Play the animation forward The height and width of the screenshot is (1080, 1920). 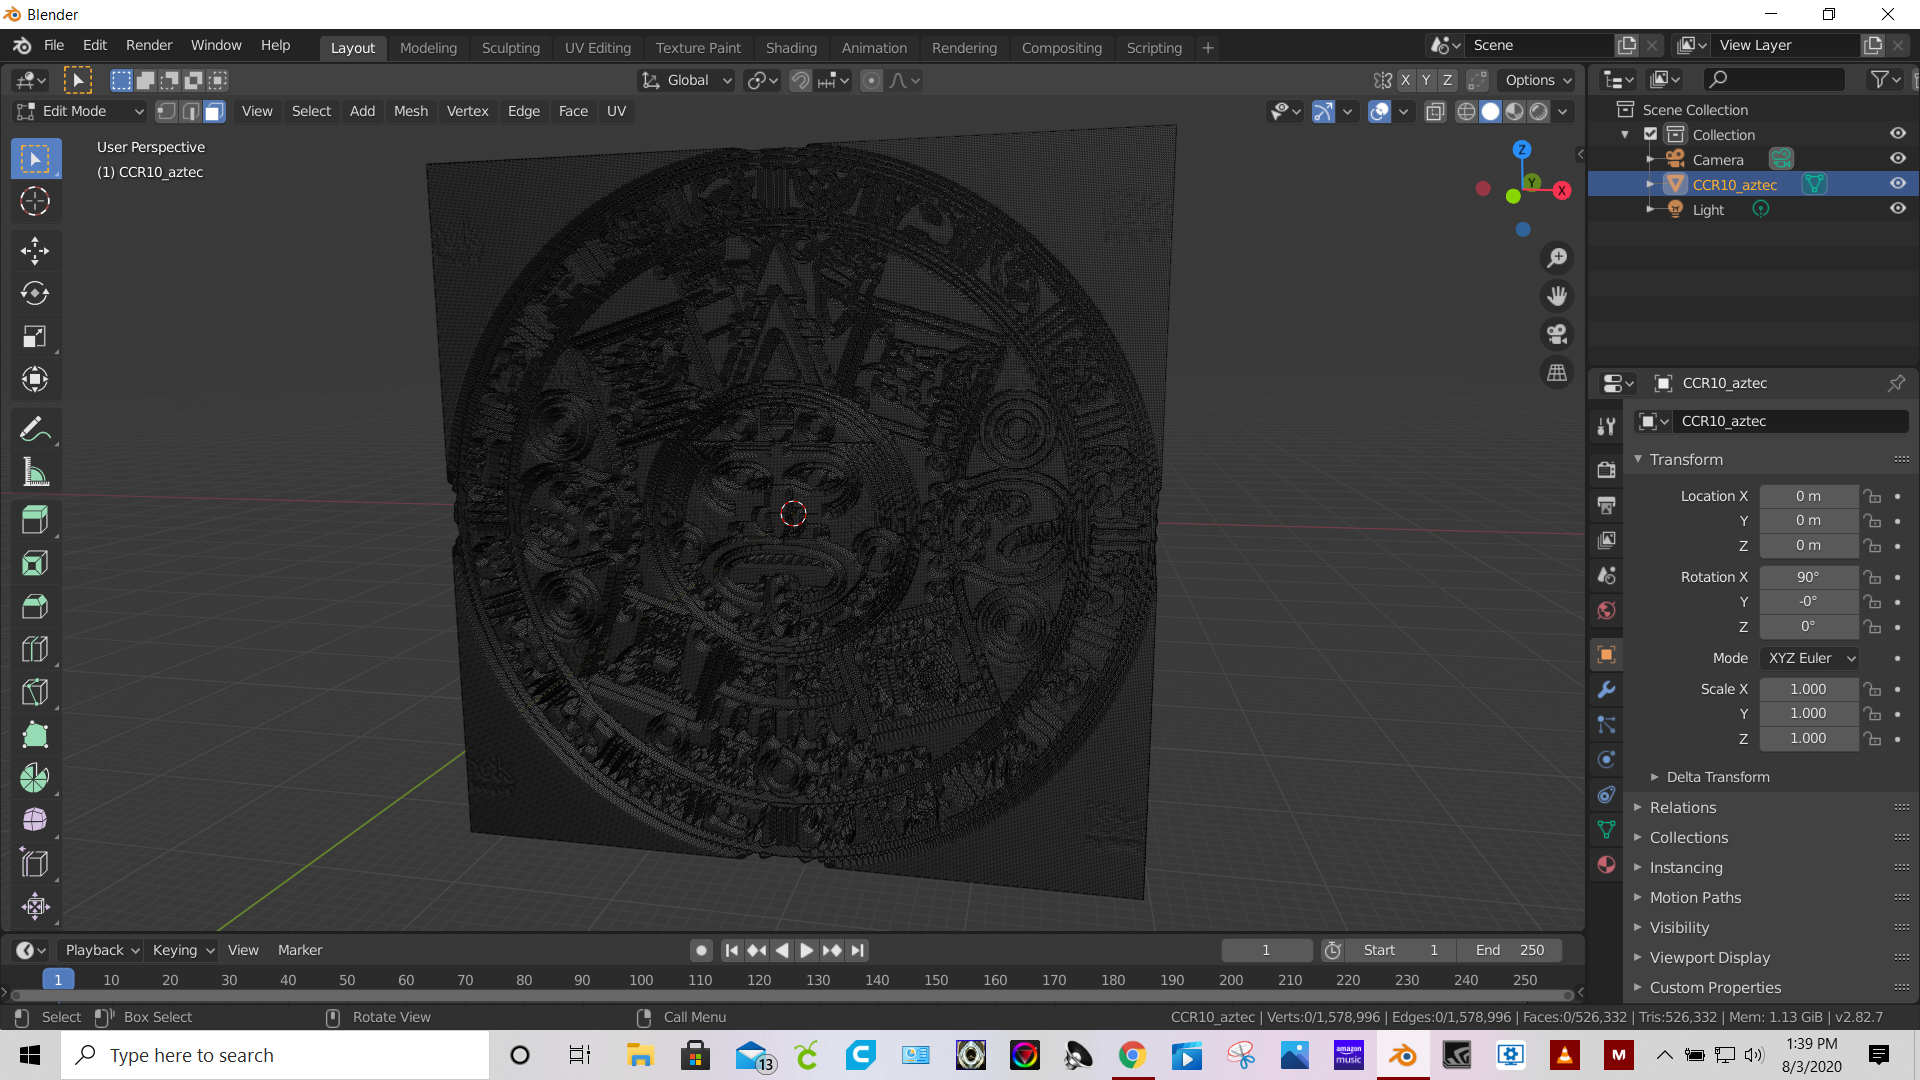(806, 950)
